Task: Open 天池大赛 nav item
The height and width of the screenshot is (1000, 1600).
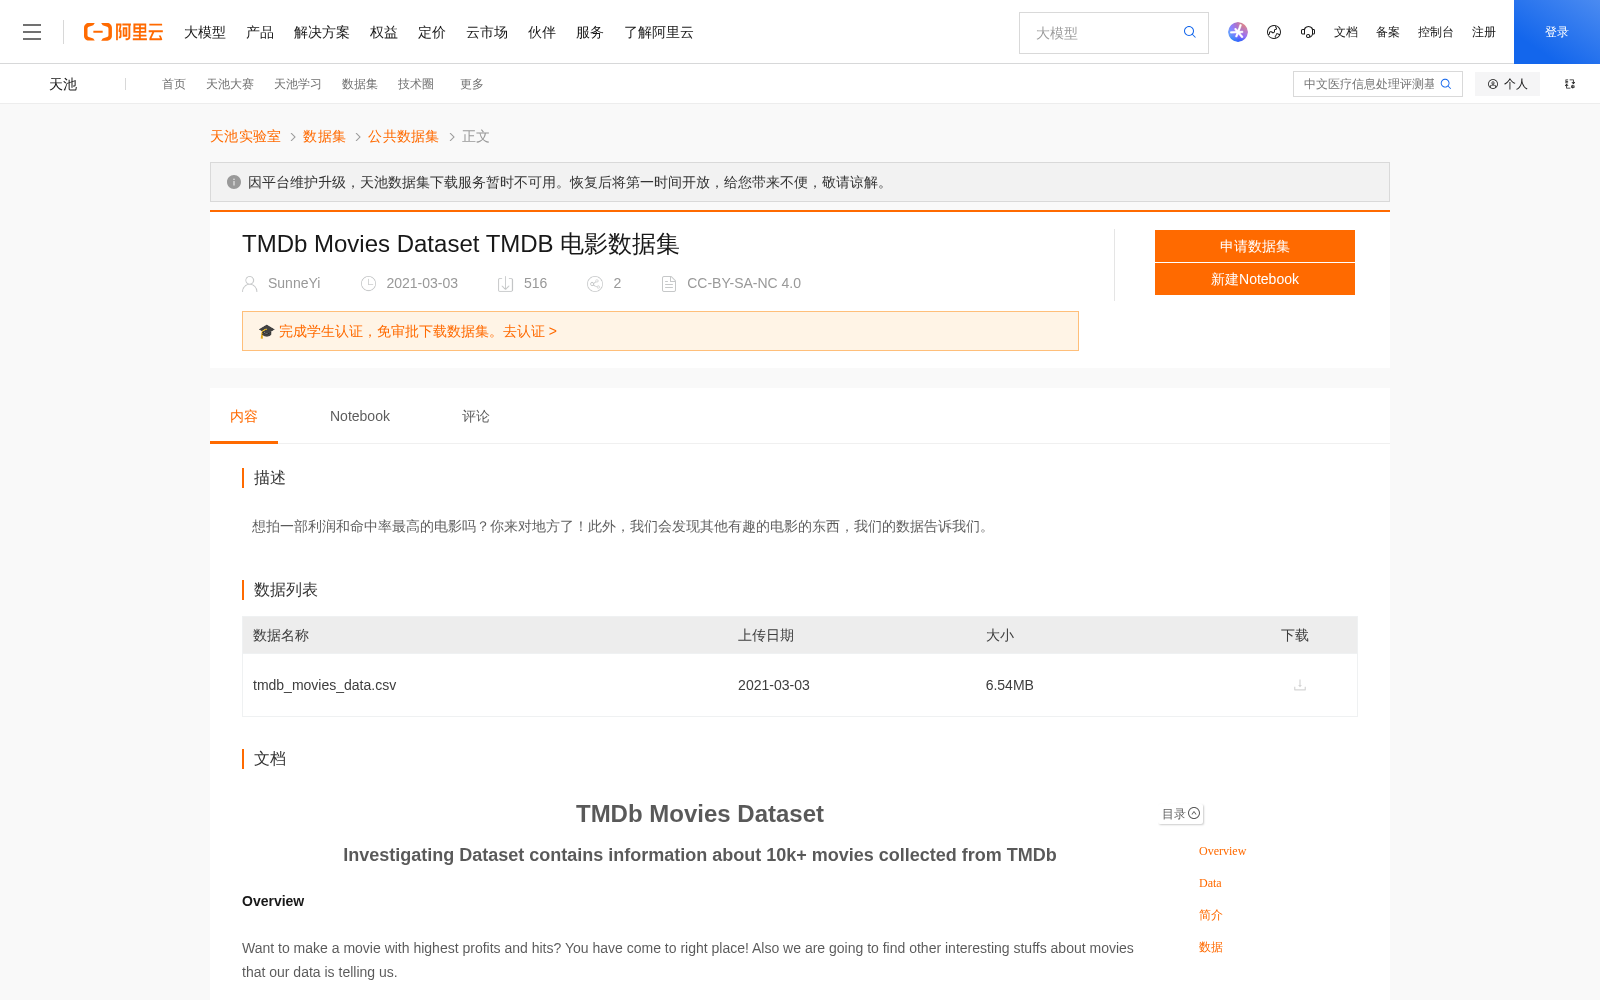Action: point(230,84)
